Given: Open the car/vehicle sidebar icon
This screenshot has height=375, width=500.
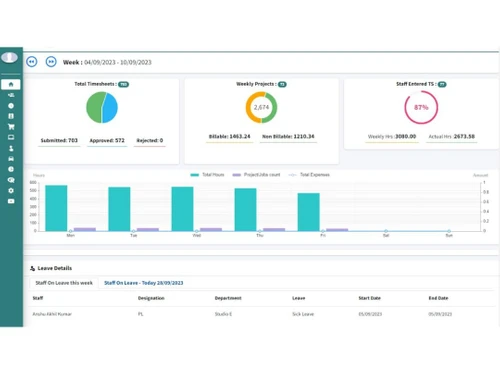Looking at the screenshot, I should tap(11, 159).
